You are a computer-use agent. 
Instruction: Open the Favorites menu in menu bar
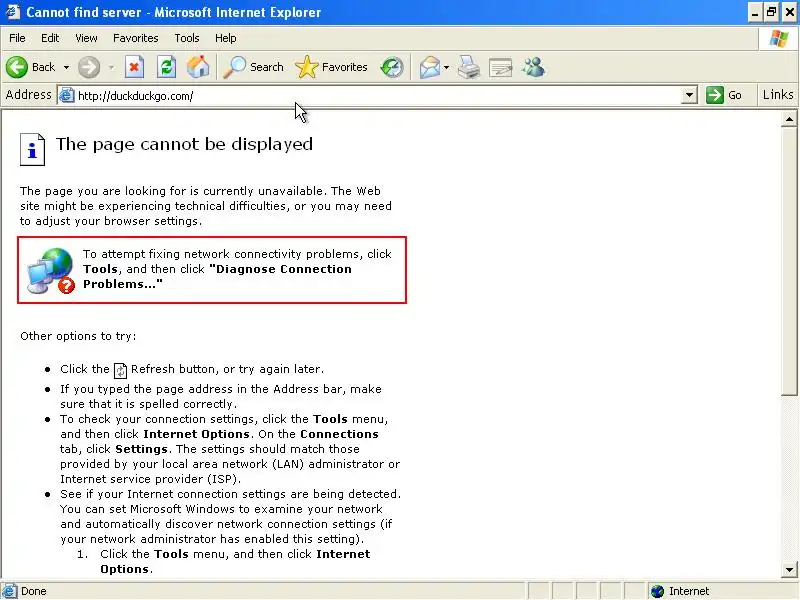click(136, 38)
